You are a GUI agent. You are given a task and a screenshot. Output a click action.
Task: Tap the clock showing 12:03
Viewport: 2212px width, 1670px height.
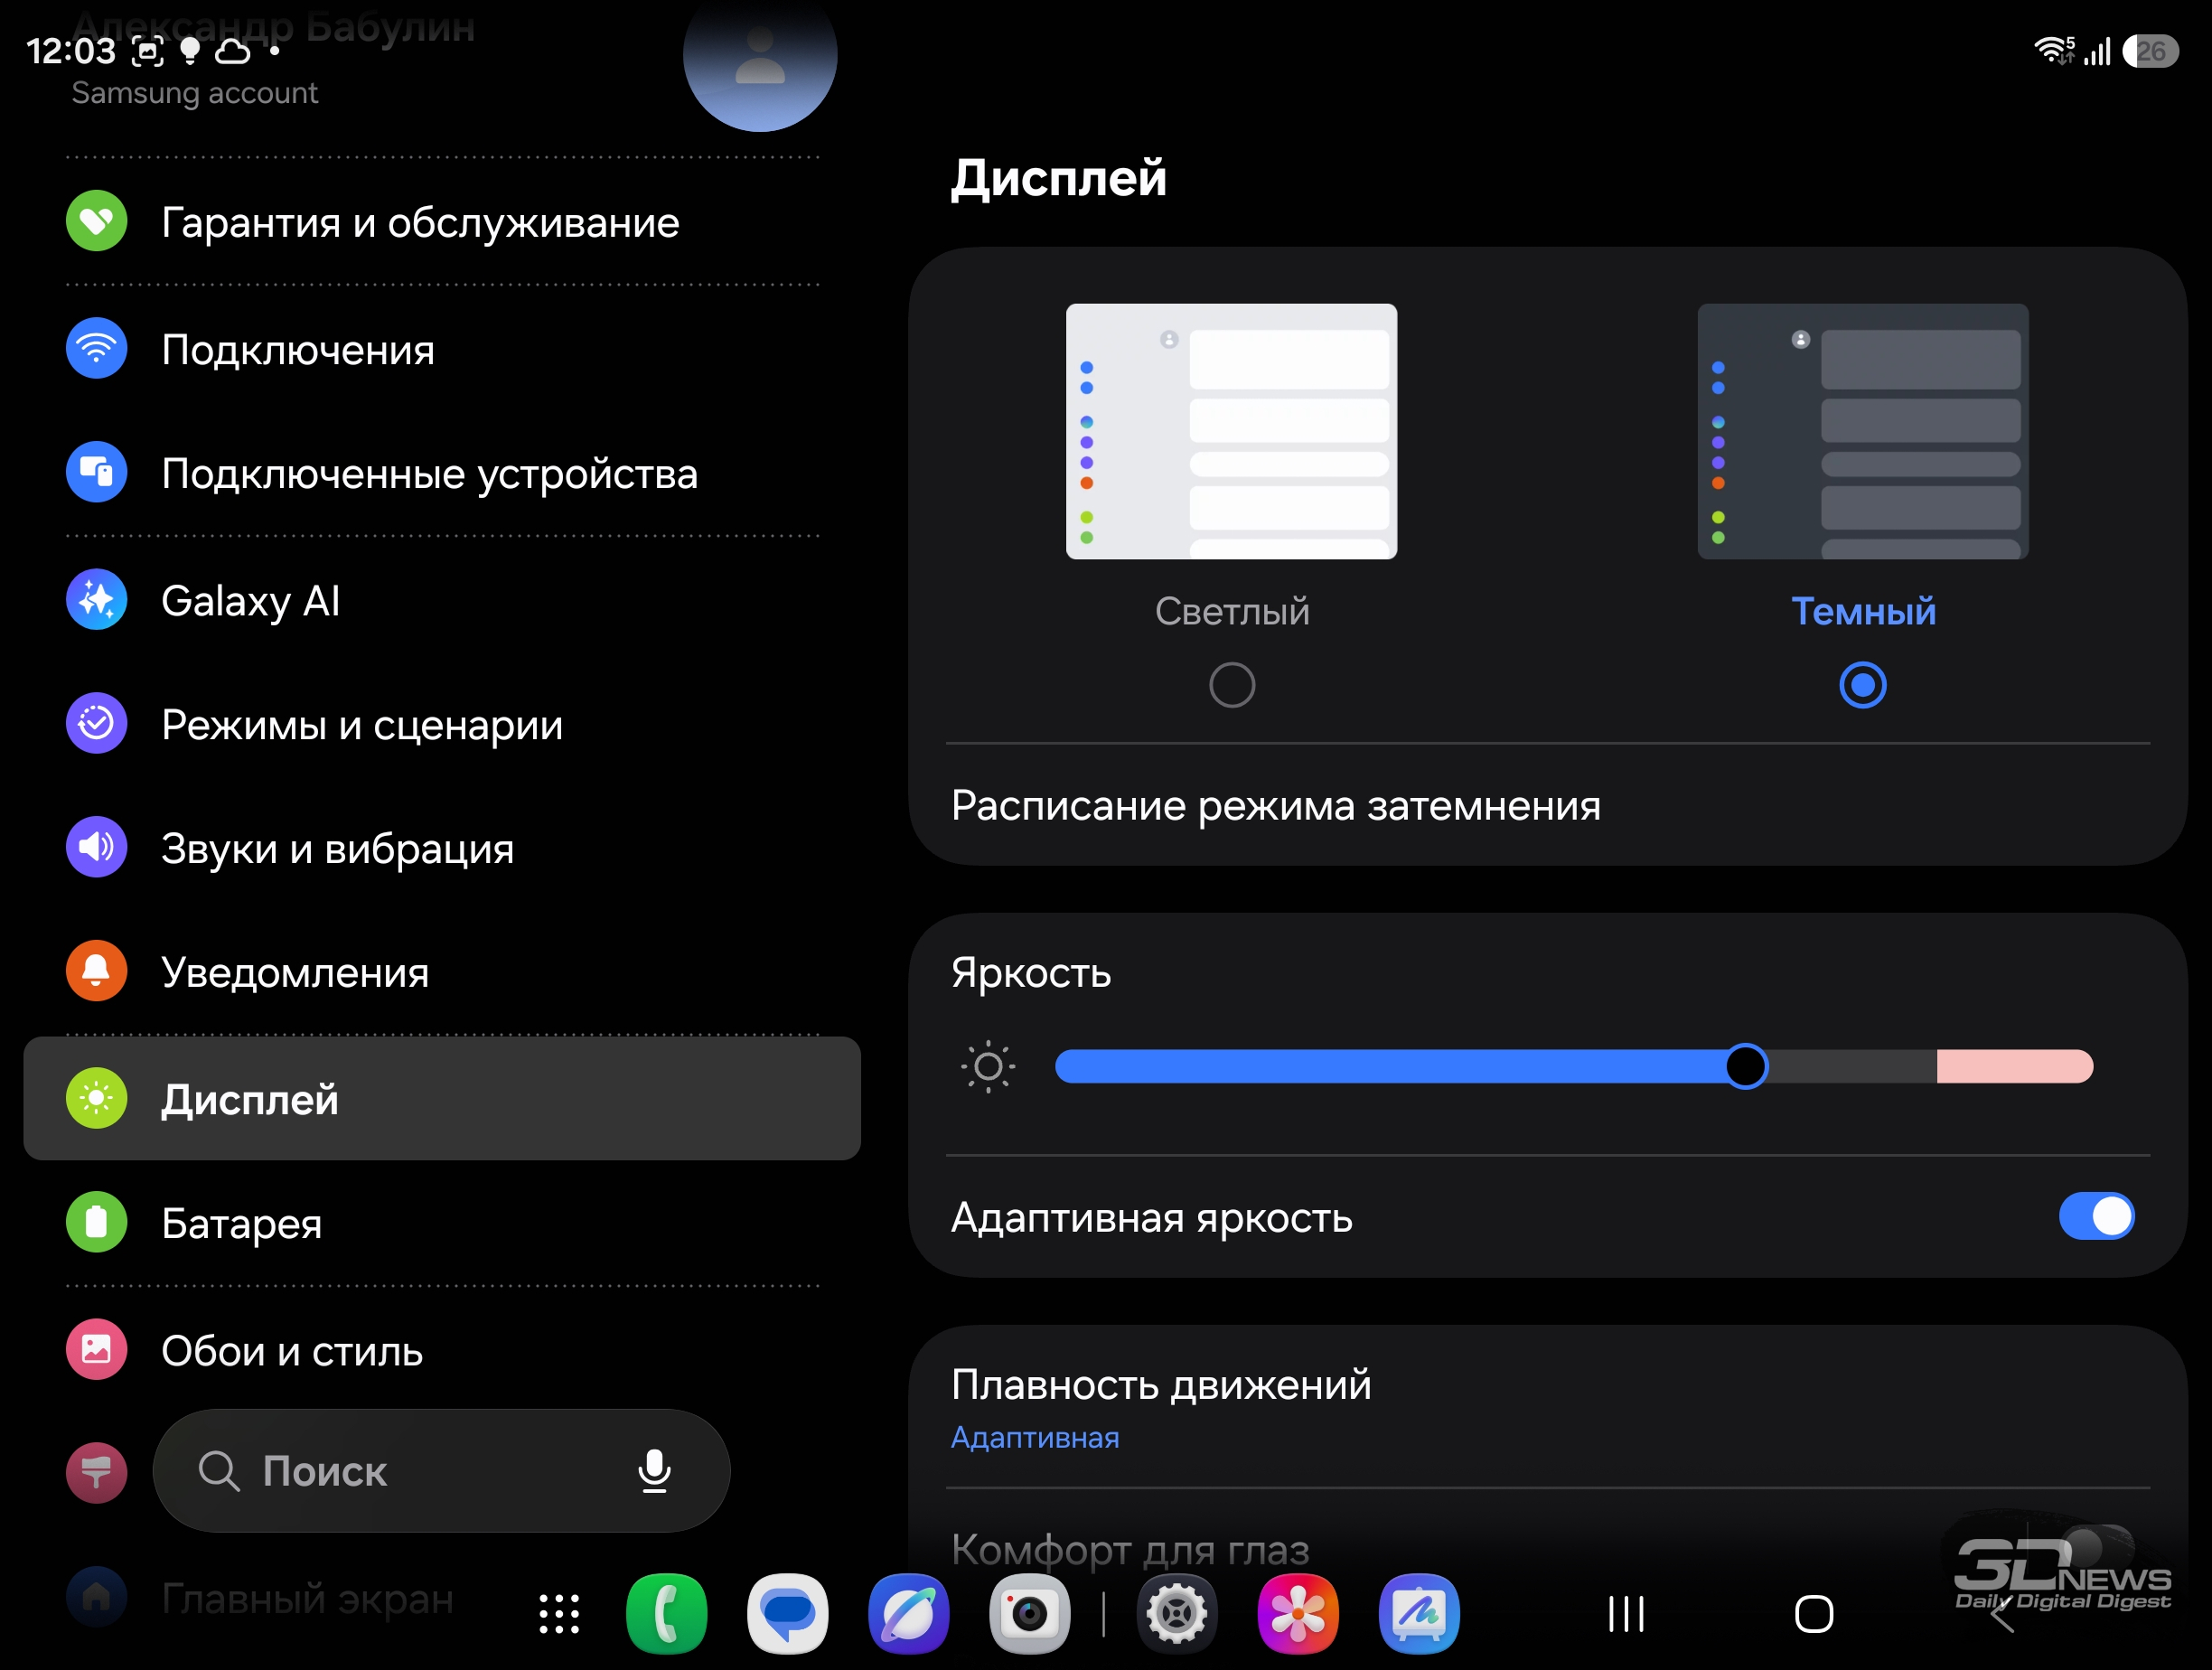[x=70, y=51]
